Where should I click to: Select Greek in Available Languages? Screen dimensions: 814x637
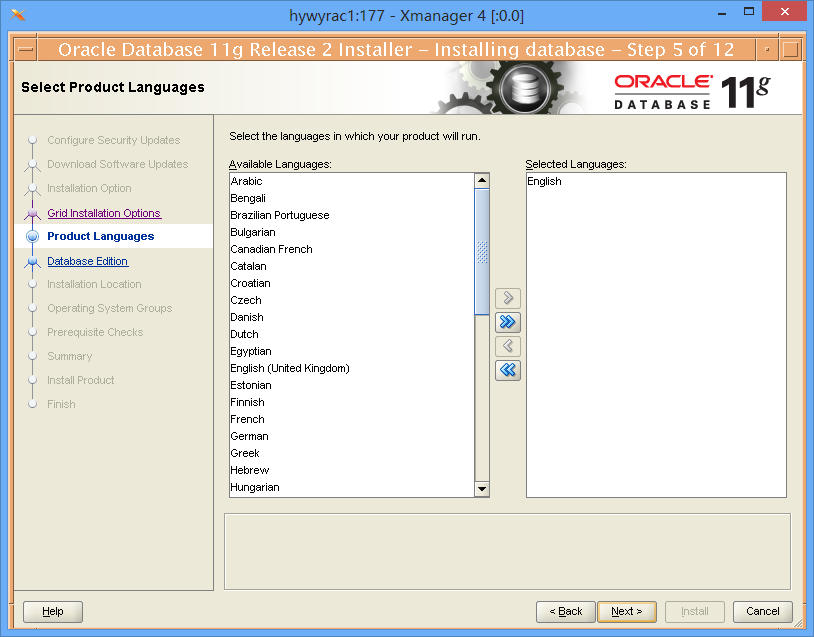click(x=352, y=453)
